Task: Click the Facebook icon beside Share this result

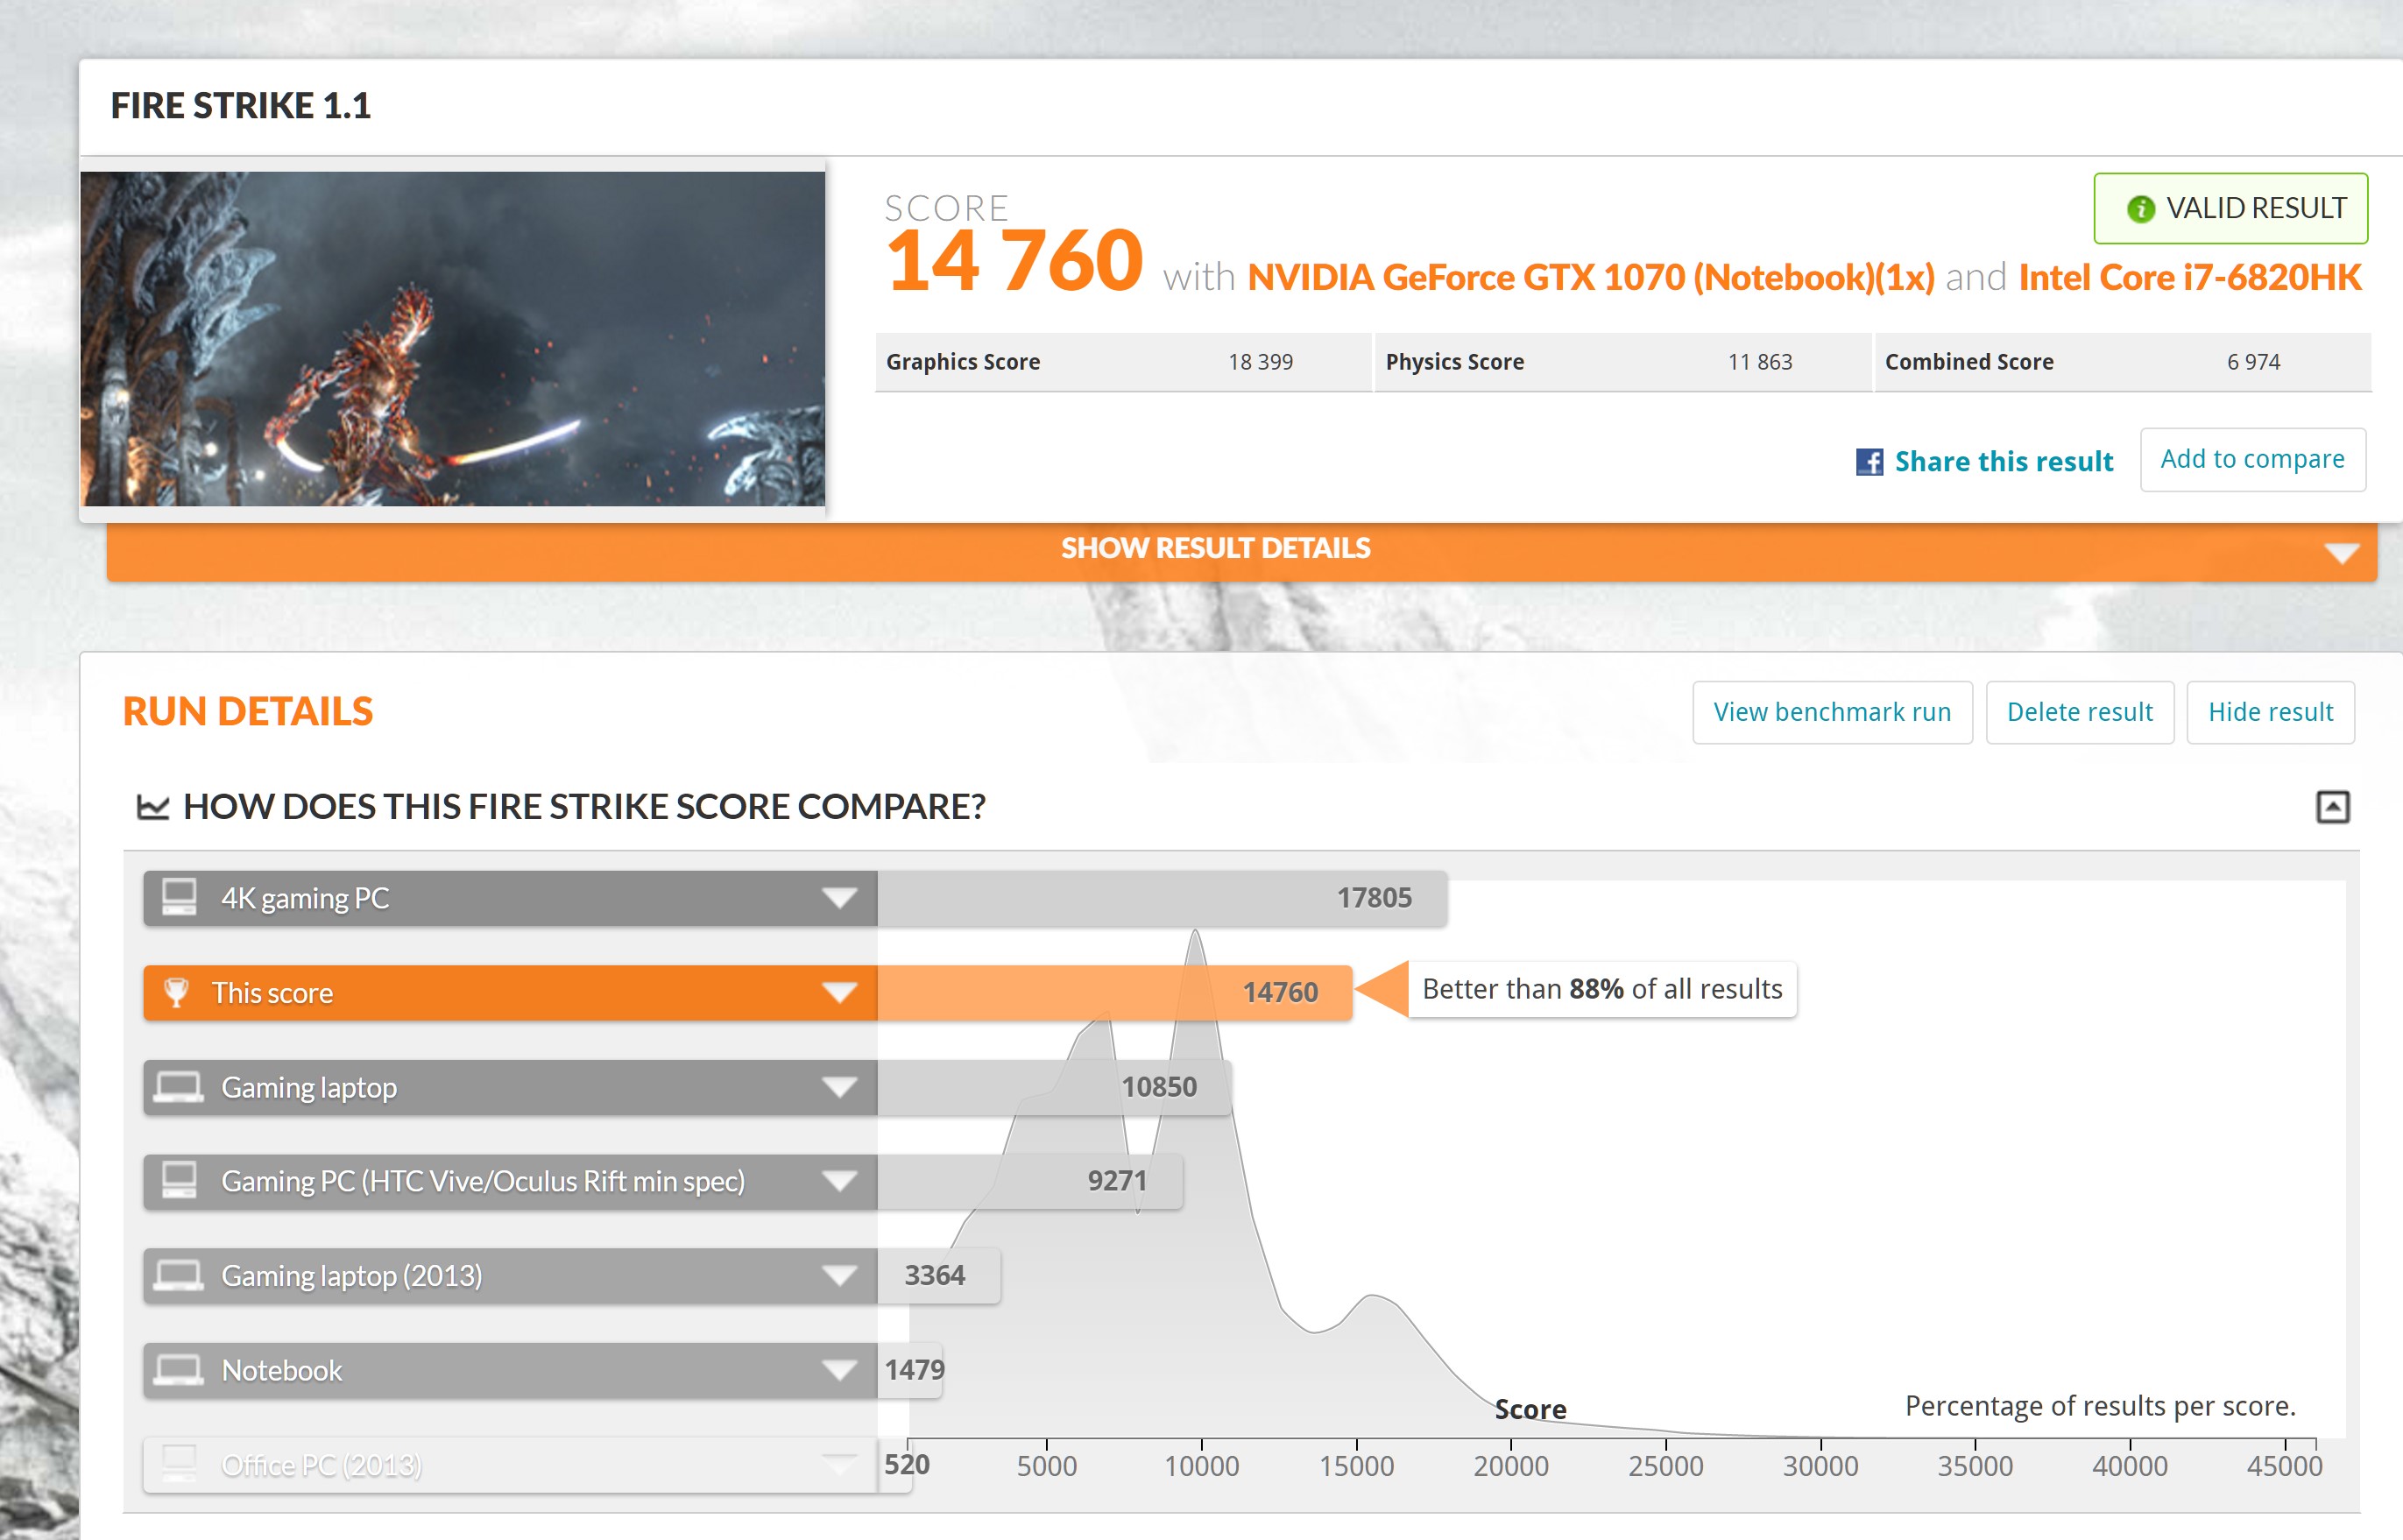Action: 1869,461
